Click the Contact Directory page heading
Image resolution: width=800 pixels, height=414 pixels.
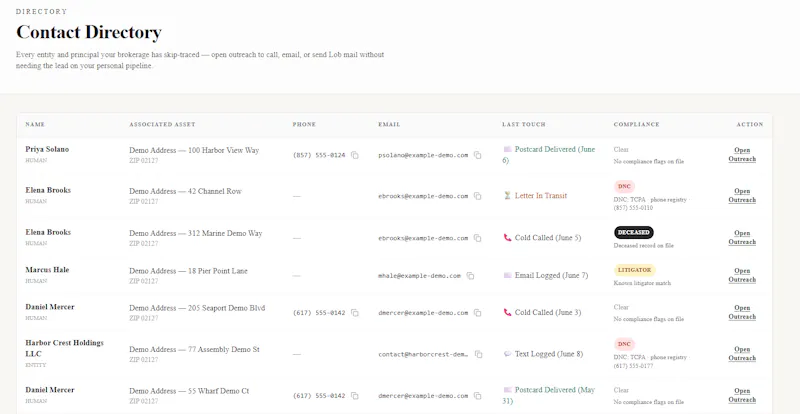coord(89,32)
